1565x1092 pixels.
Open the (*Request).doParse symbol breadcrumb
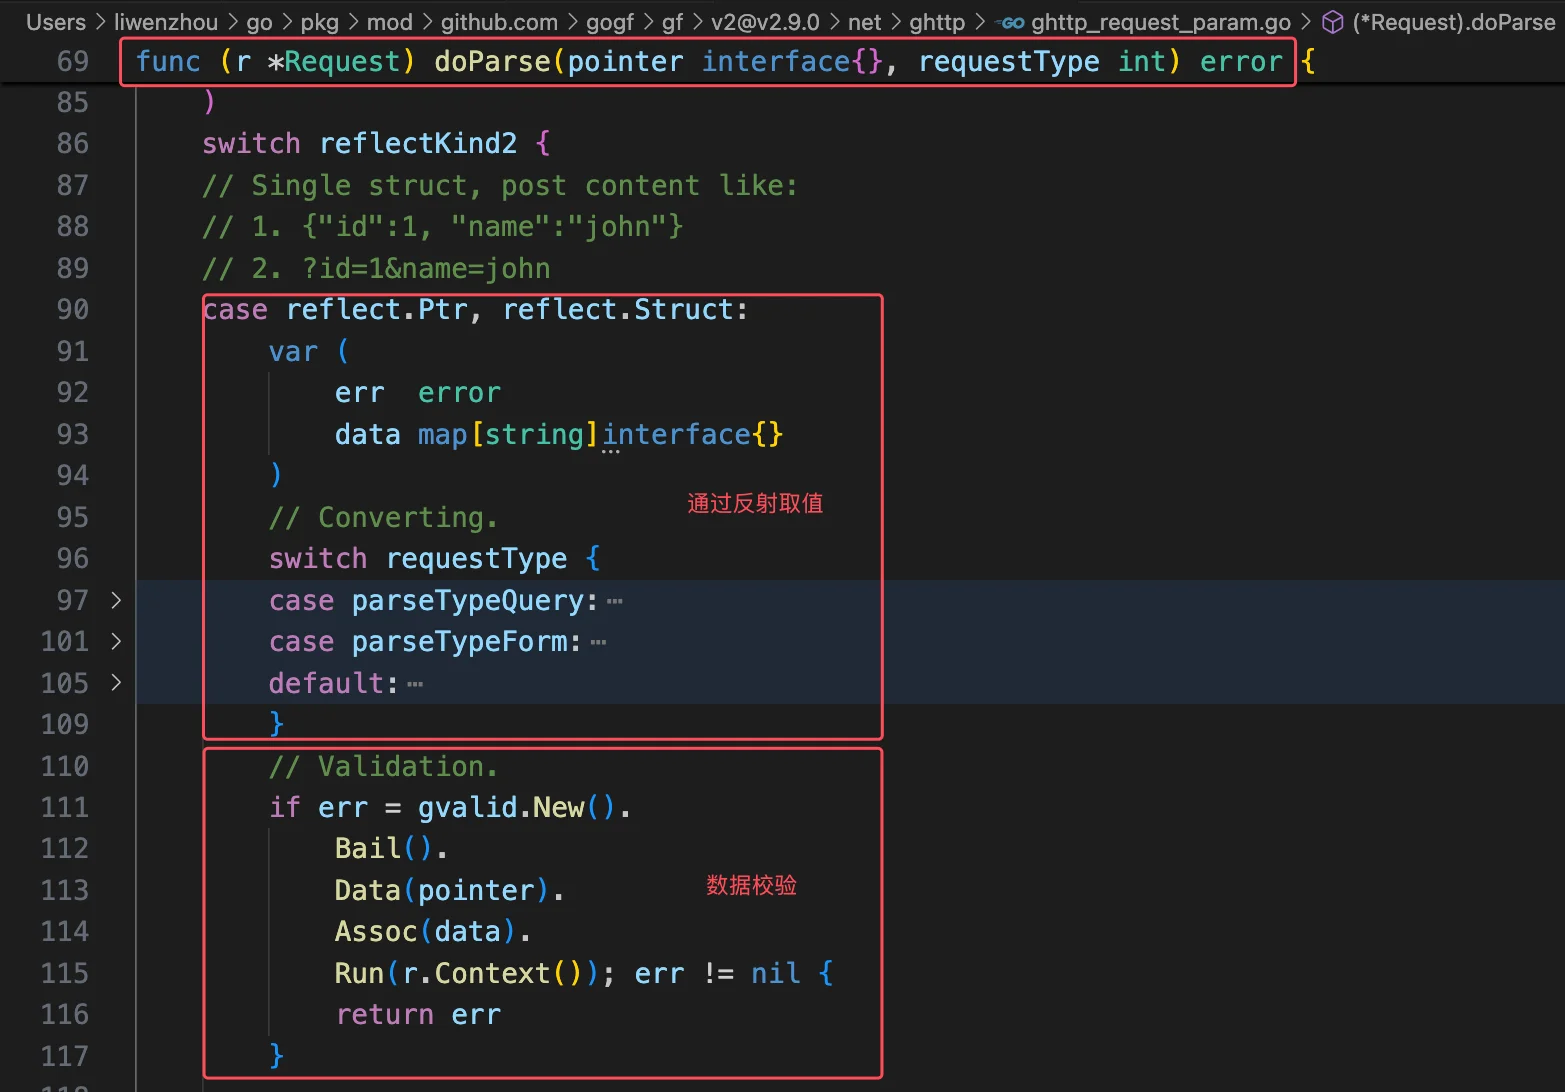pos(1453,22)
